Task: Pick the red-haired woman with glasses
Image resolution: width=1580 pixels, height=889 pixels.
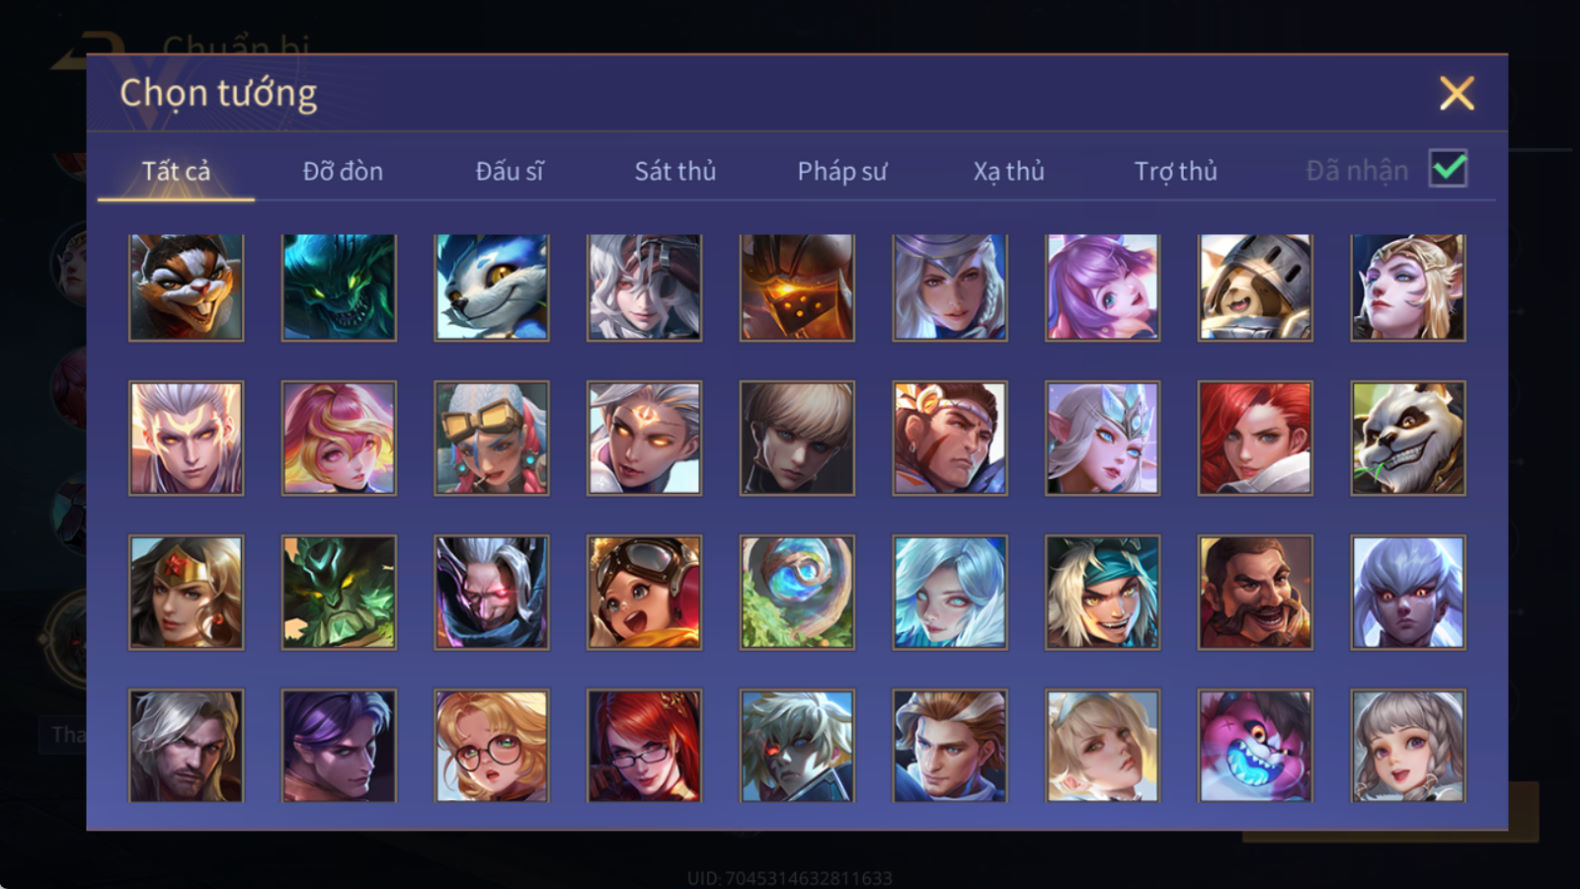Action: pos(644,745)
